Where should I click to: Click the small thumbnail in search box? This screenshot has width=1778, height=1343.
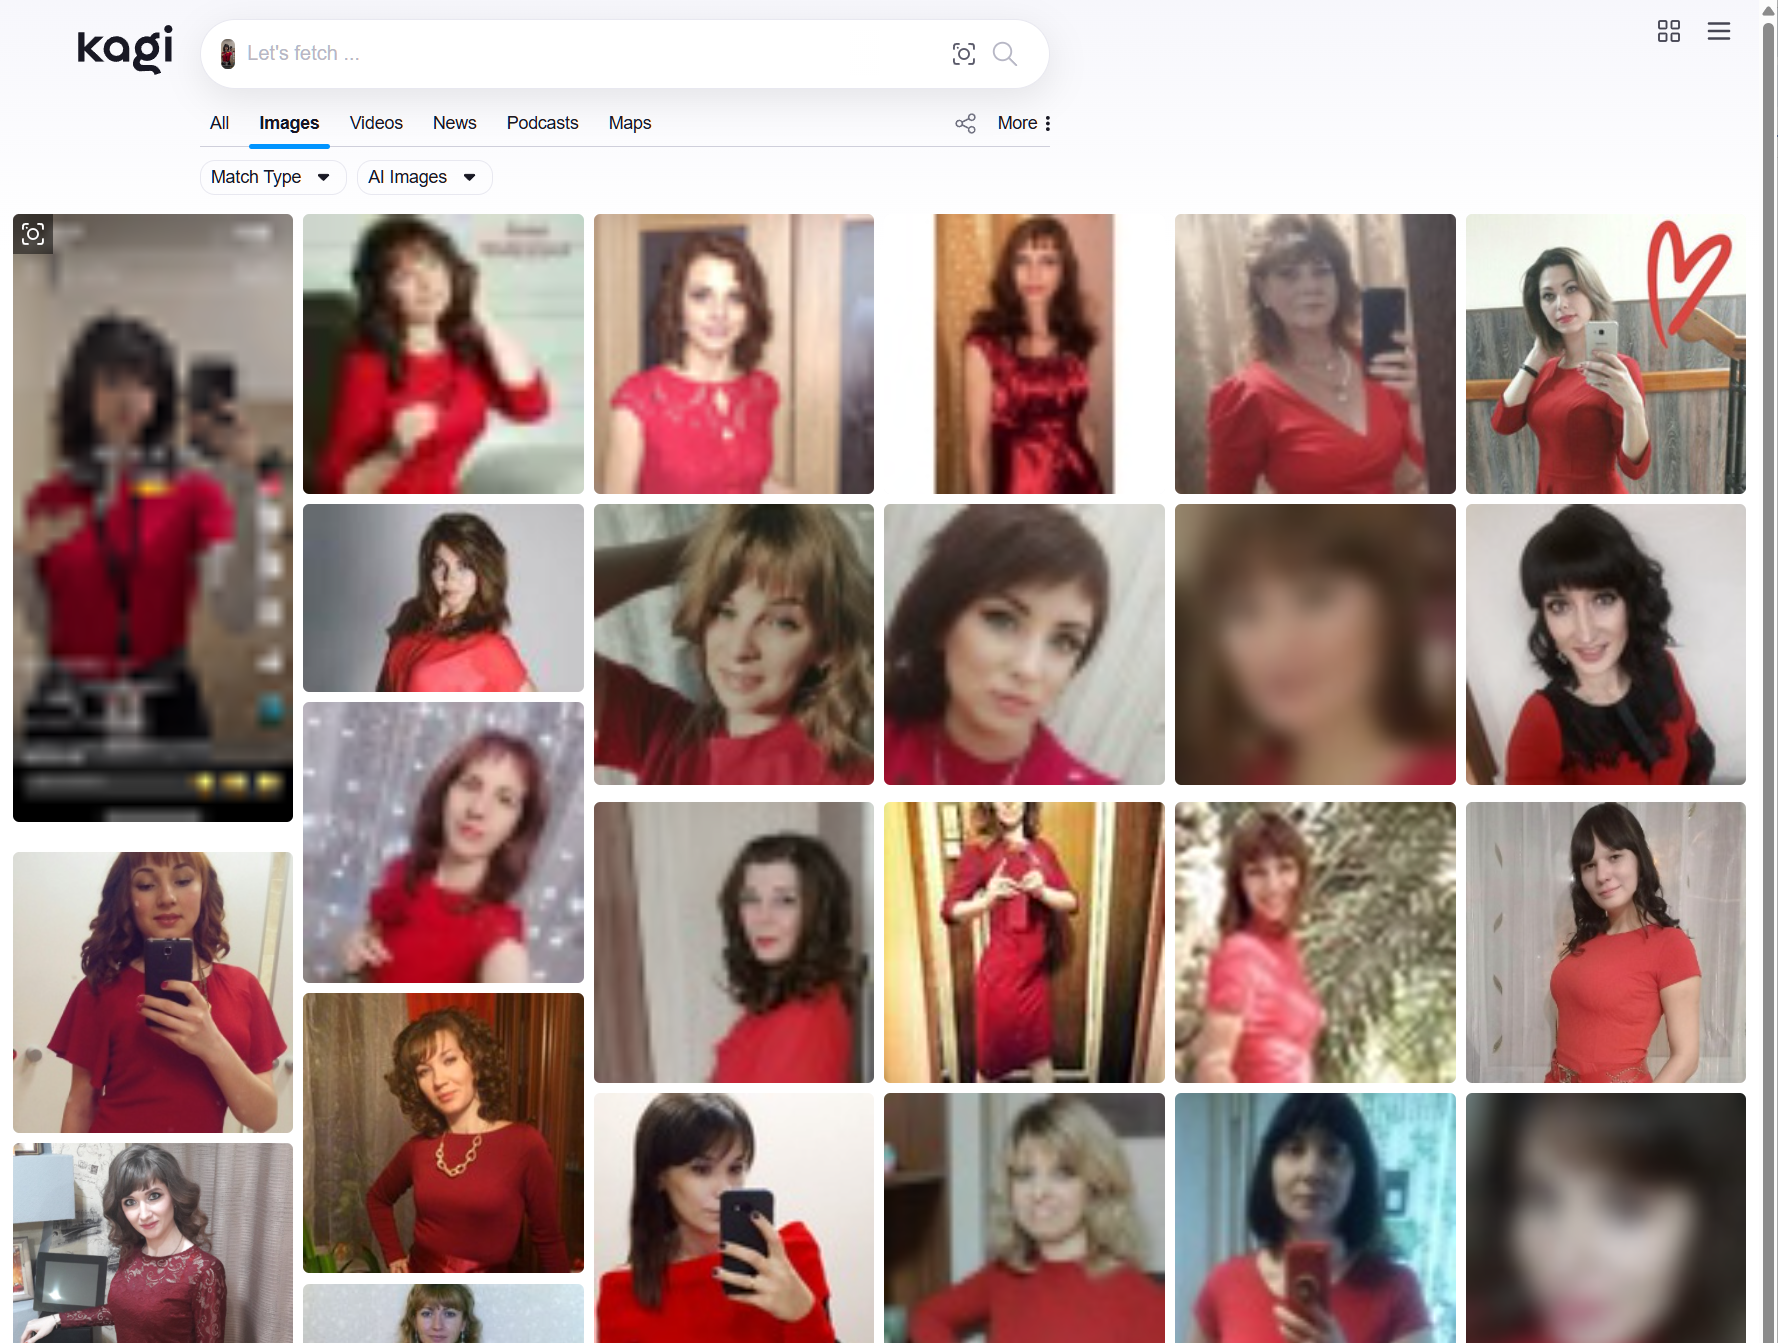(x=228, y=54)
